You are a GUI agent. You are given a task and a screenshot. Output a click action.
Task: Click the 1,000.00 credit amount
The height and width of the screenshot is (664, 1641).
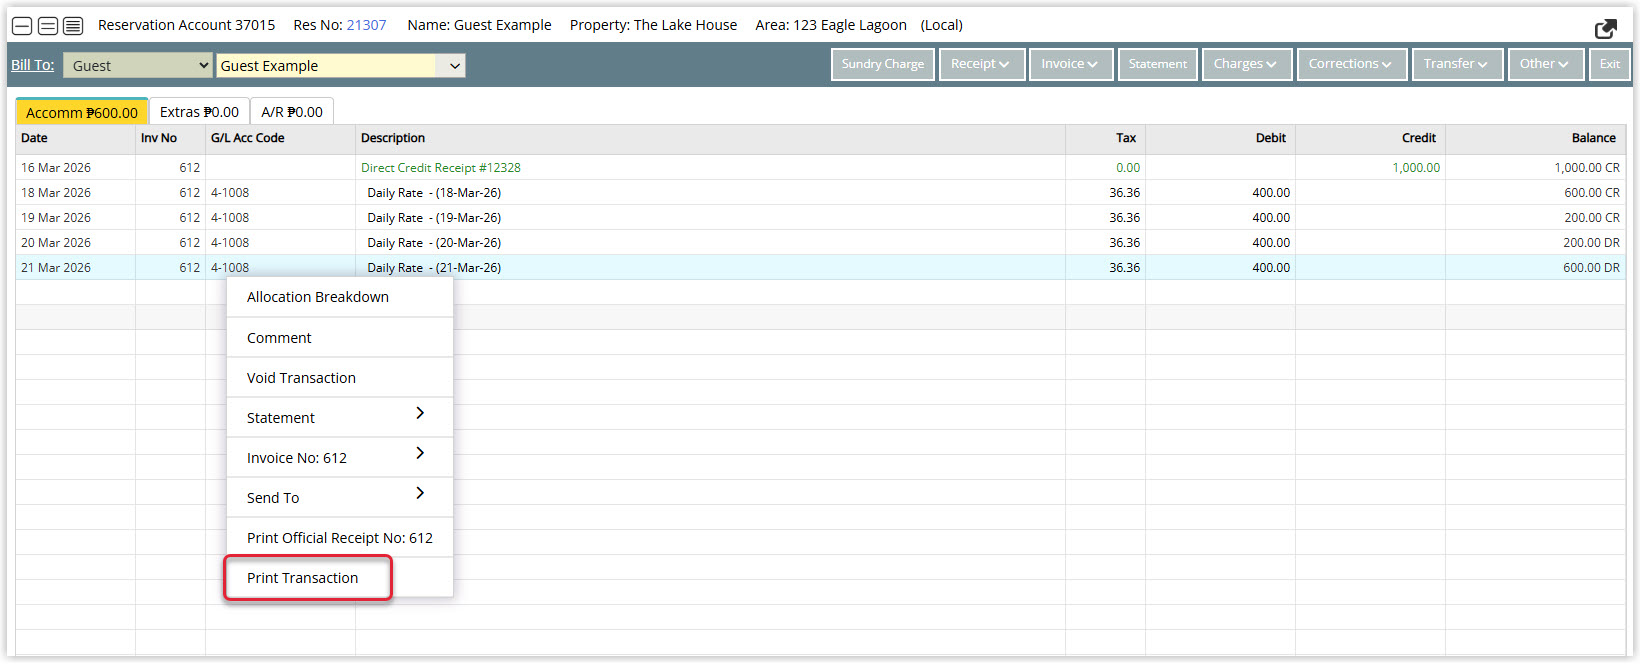(x=1416, y=168)
